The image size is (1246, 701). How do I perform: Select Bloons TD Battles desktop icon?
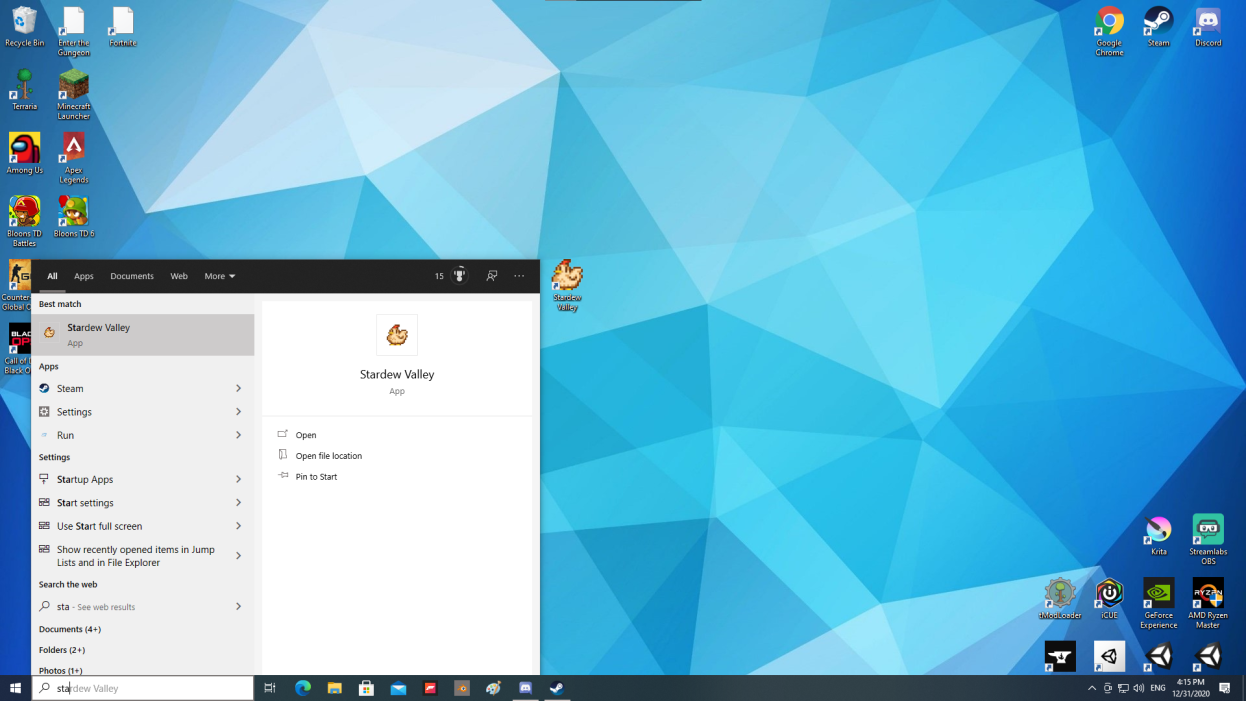(24, 221)
